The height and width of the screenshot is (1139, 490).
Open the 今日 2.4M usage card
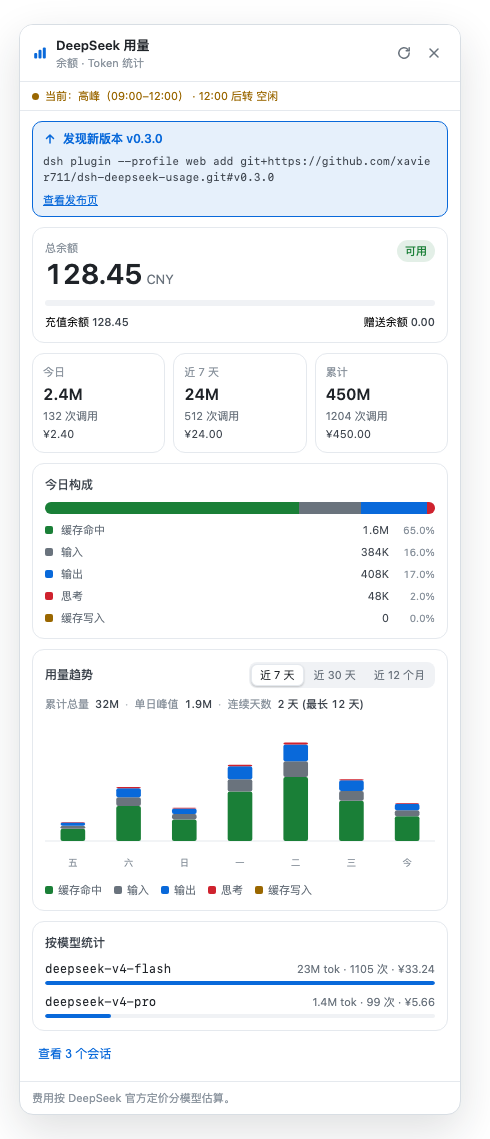coord(99,403)
